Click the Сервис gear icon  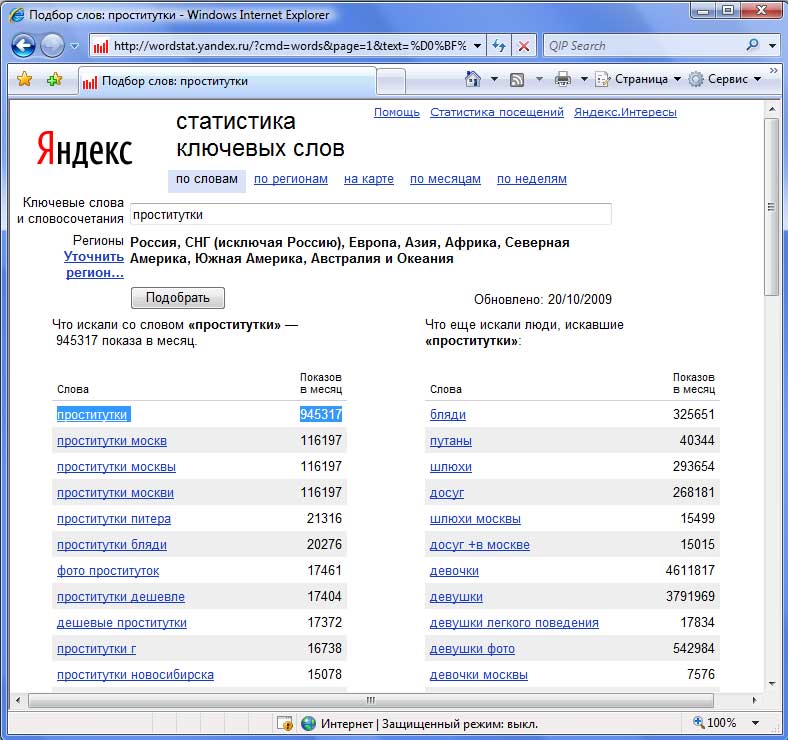pyautogui.click(x=696, y=79)
